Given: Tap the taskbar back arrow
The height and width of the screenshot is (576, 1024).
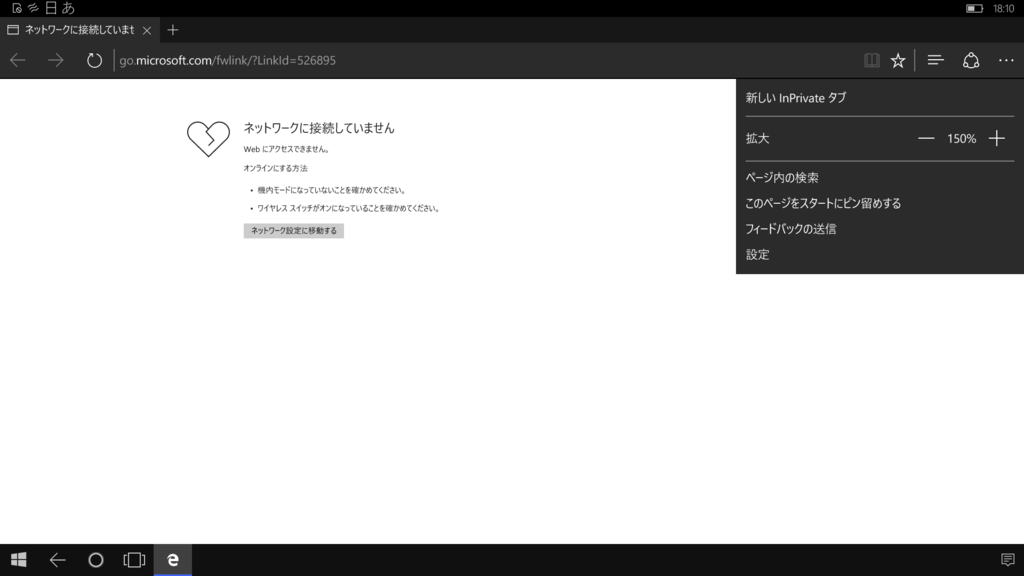Looking at the screenshot, I should click(57, 560).
